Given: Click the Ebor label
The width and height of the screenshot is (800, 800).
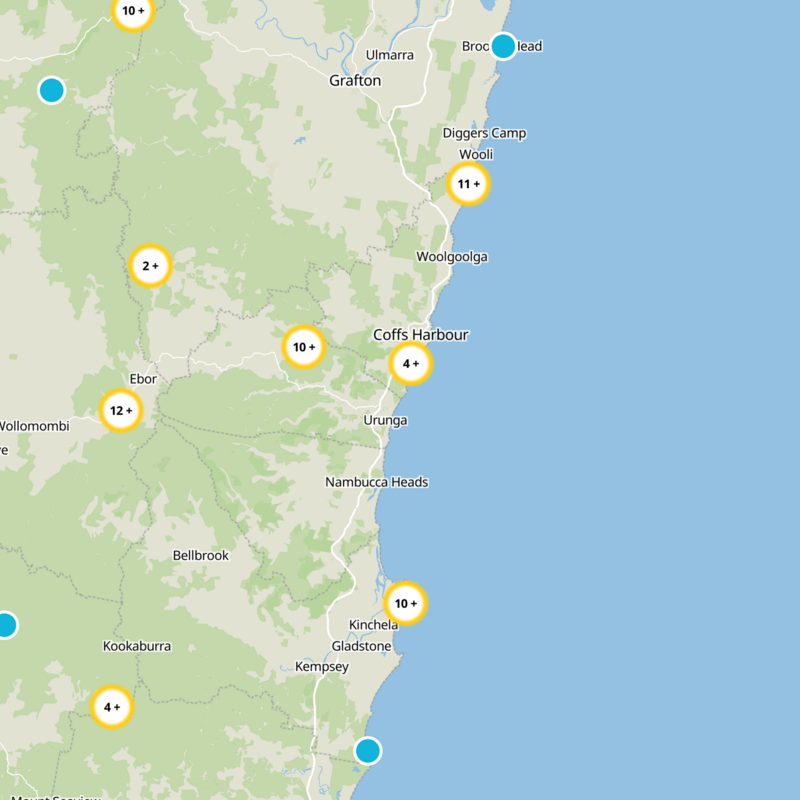Looking at the screenshot, I should pyautogui.click(x=143, y=379).
